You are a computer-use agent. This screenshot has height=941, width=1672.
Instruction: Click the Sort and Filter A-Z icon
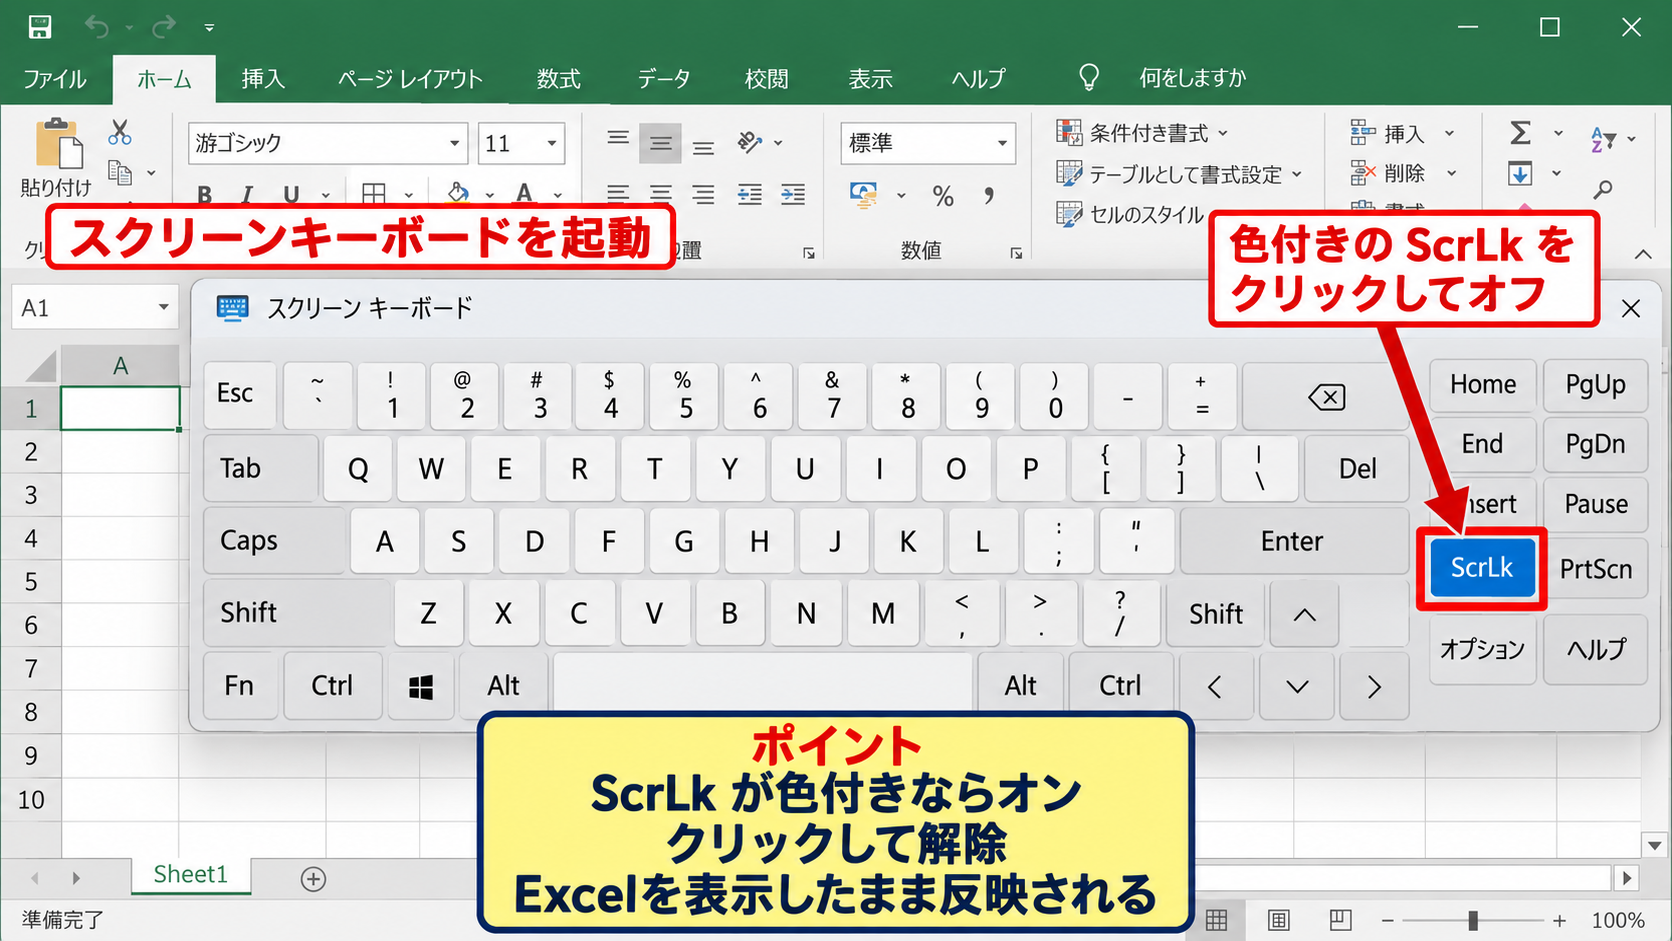pos(1603,139)
